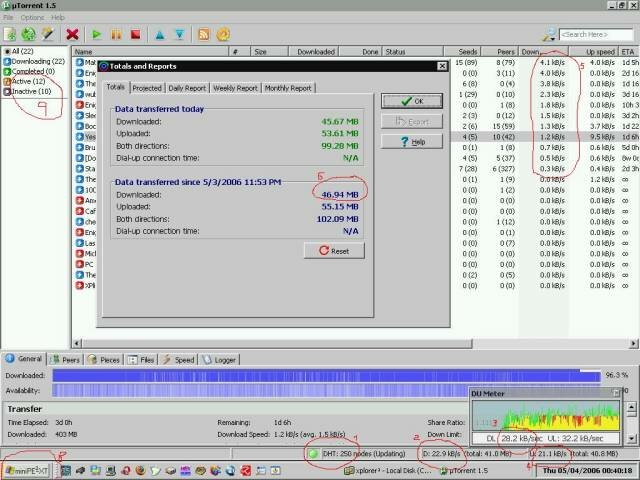Open the Preferences gear icon
The image size is (640, 480).
223,35
